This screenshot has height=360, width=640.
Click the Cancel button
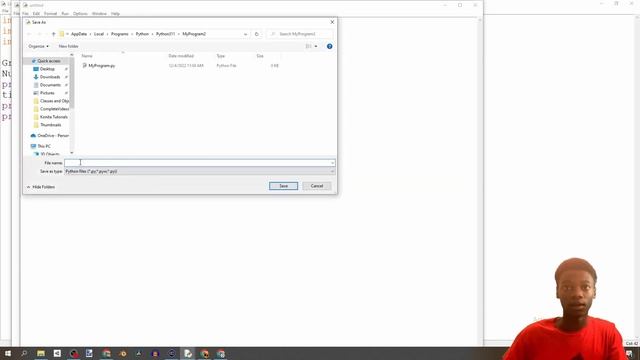pyautogui.click(x=317, y=186)
